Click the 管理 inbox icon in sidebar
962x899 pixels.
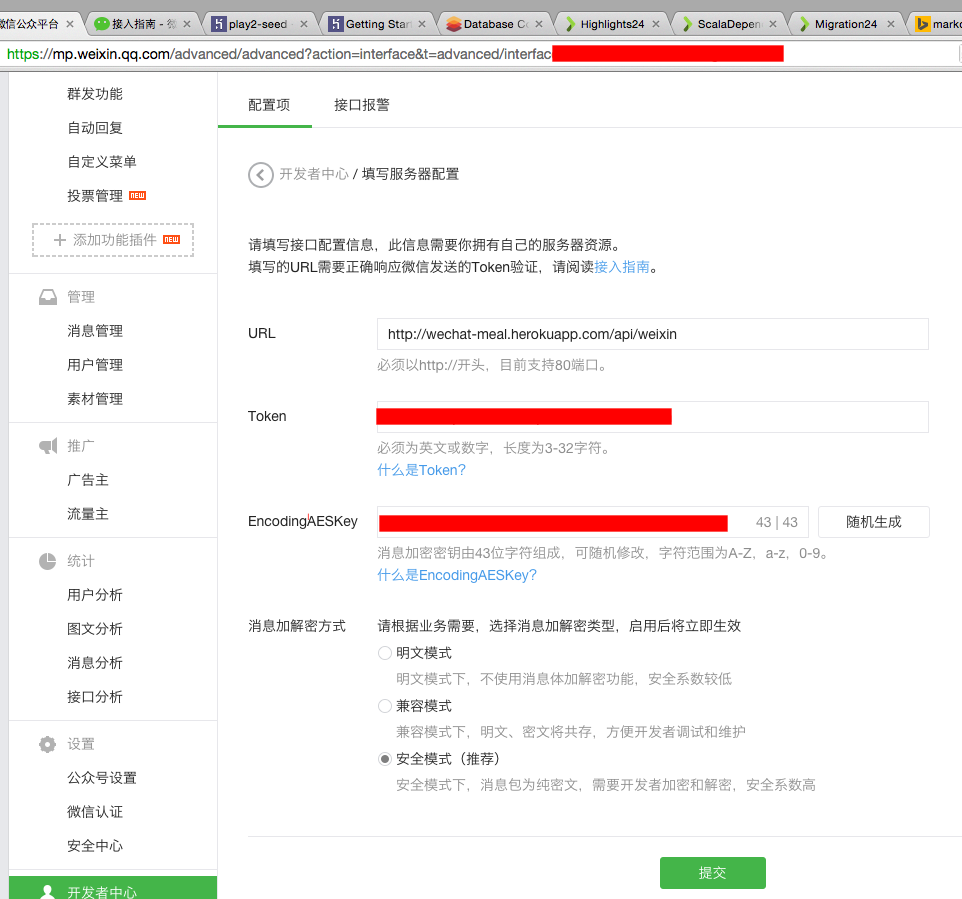pos(48,297)
